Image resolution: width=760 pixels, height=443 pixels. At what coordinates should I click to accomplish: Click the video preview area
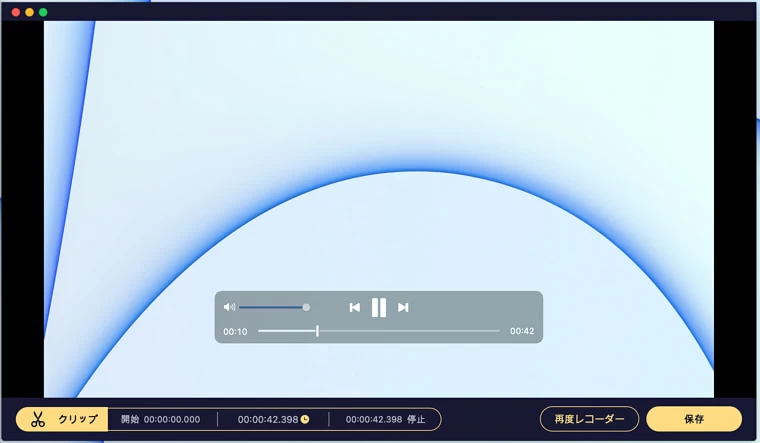pyautogui.click(x=380, y=150)
